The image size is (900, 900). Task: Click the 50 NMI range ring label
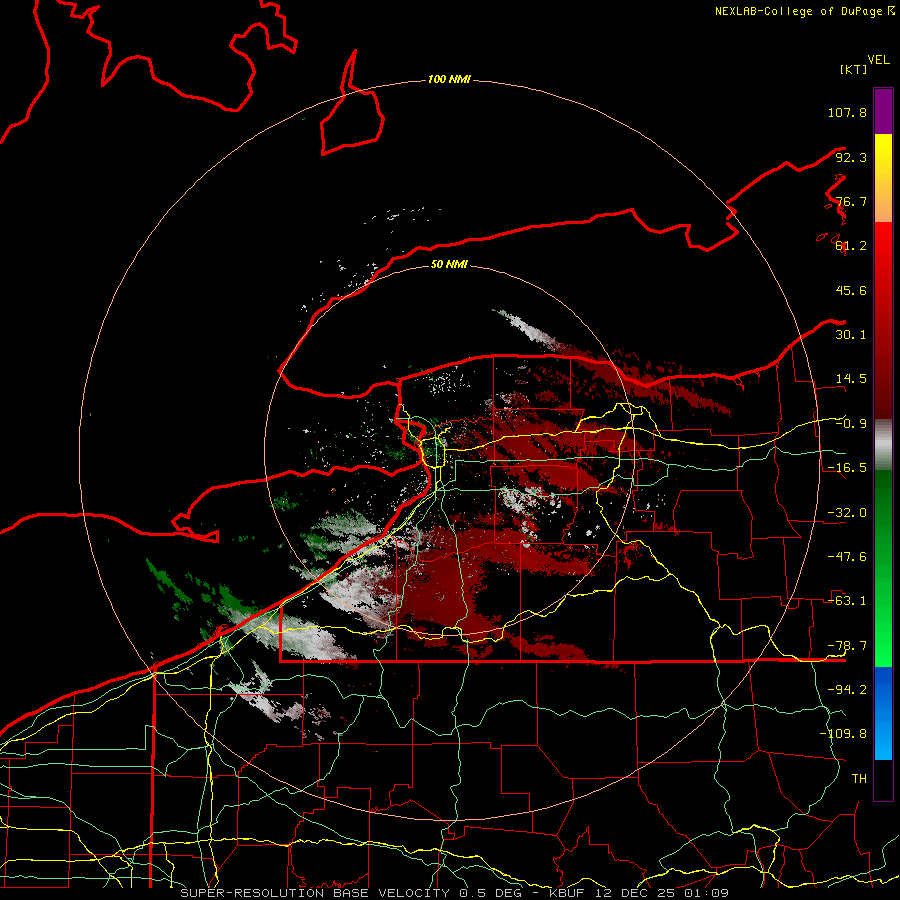click(449, 265)
